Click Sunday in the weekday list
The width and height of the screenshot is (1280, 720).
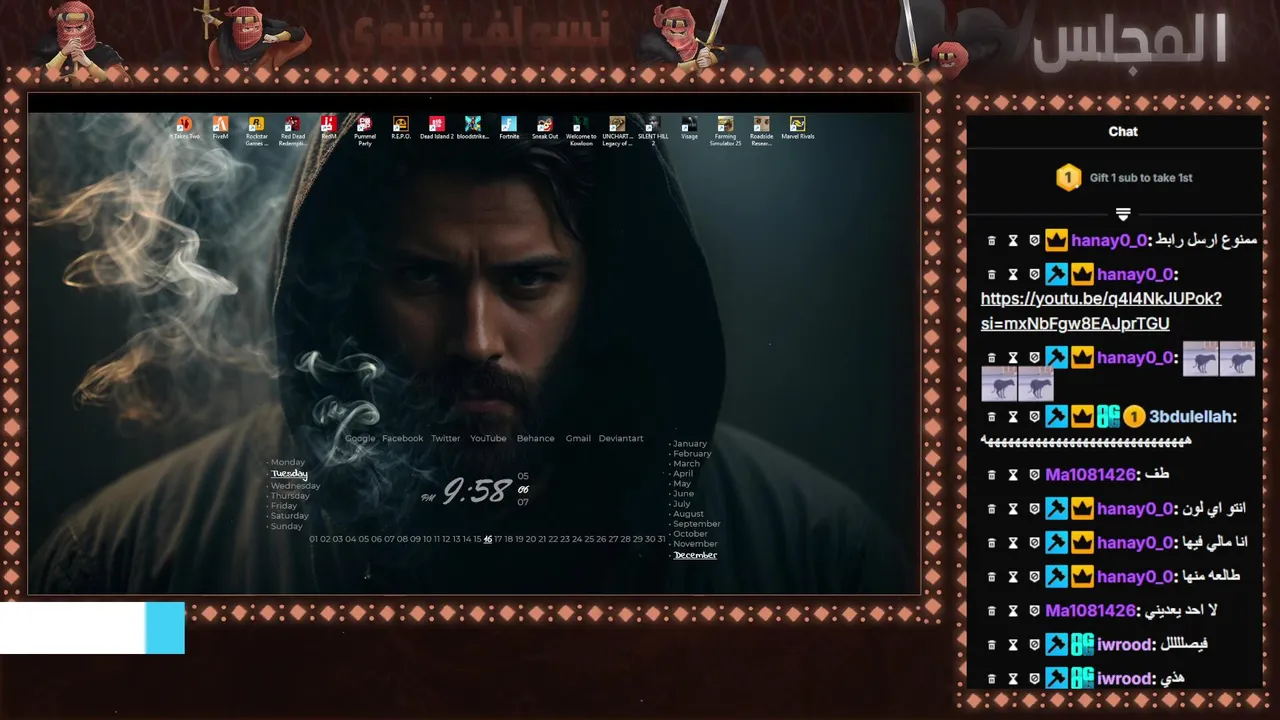(x=286, y=526)
